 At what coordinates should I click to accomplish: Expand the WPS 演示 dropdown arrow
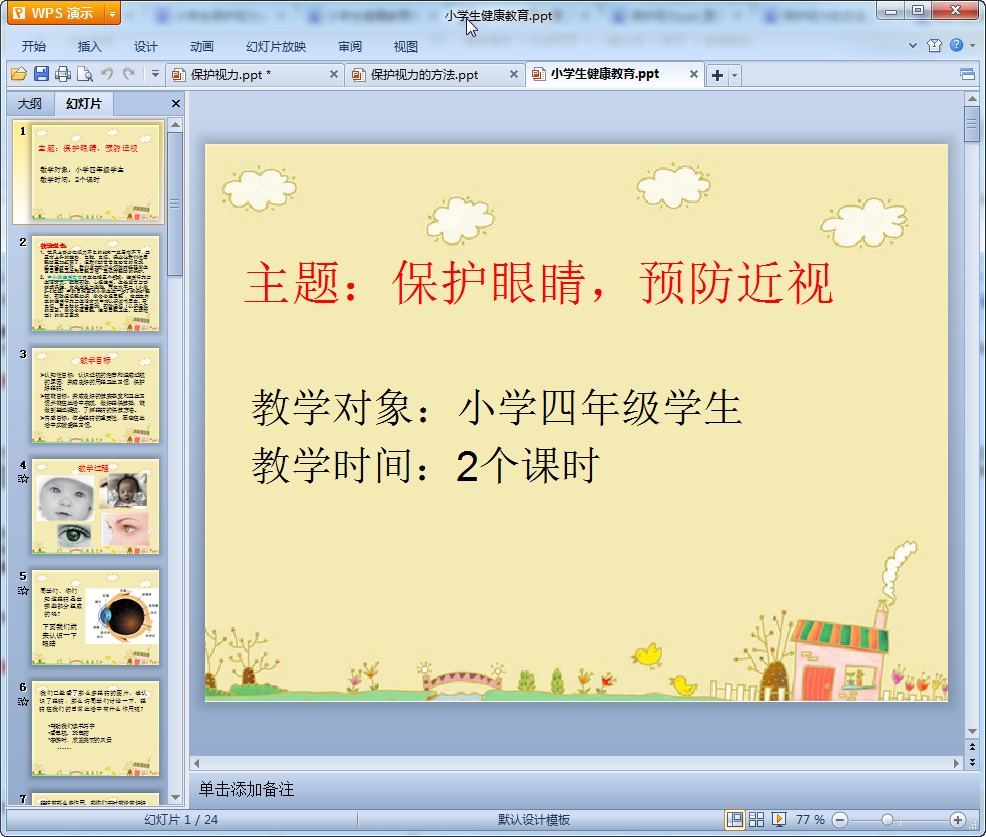112,13
